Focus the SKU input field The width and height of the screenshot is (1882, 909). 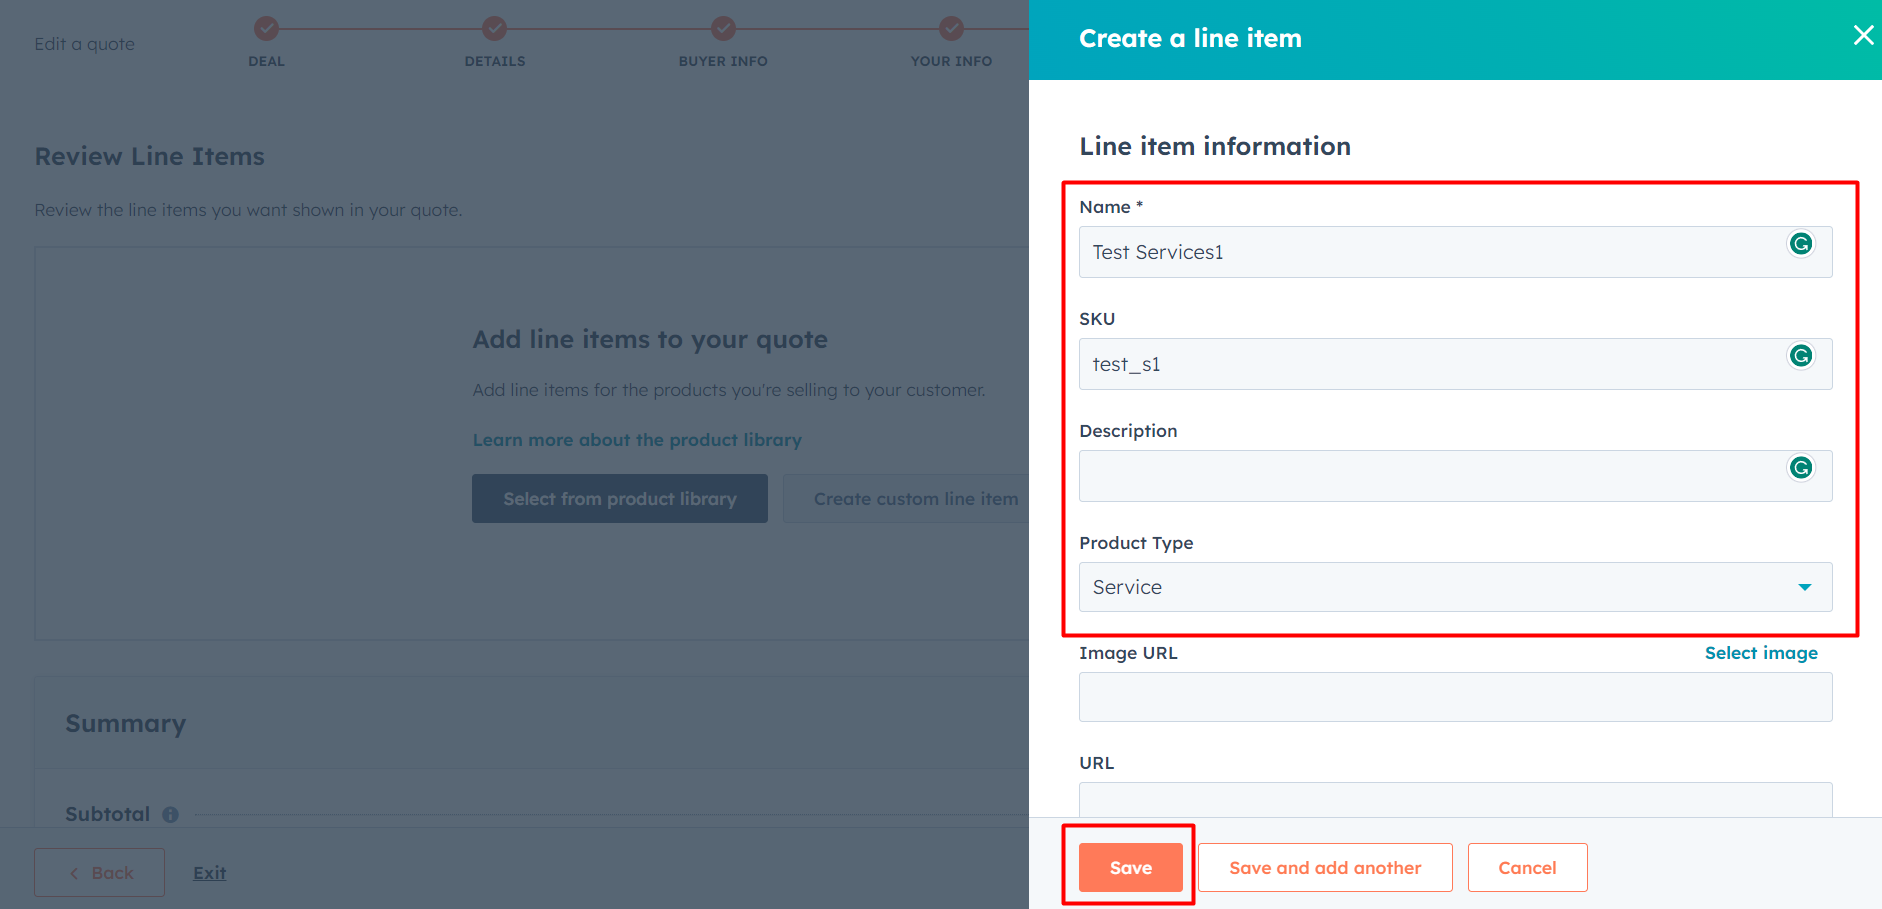click(1455, 364)
